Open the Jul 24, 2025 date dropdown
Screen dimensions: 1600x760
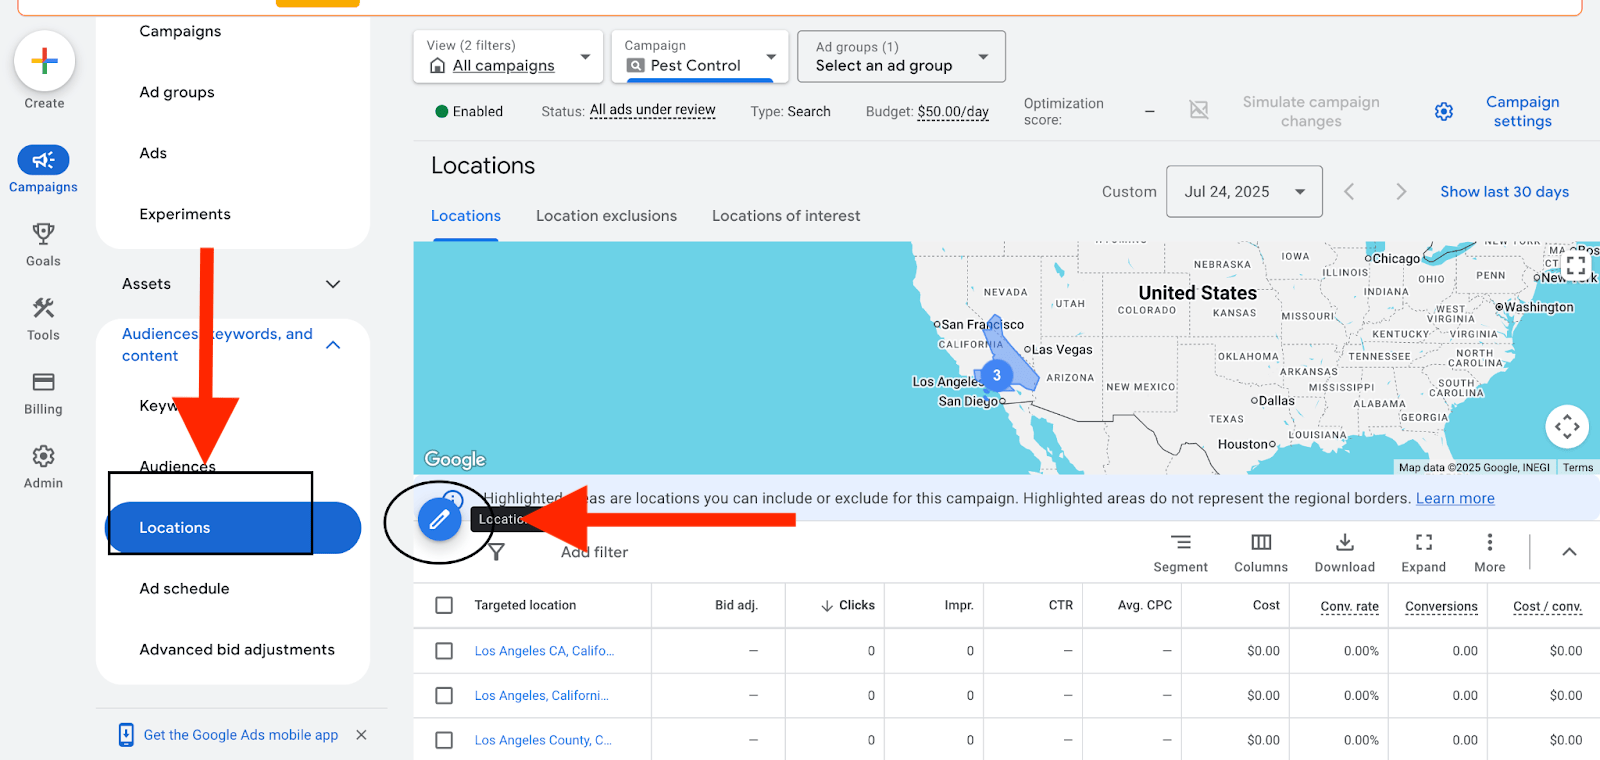[1244, 191]
